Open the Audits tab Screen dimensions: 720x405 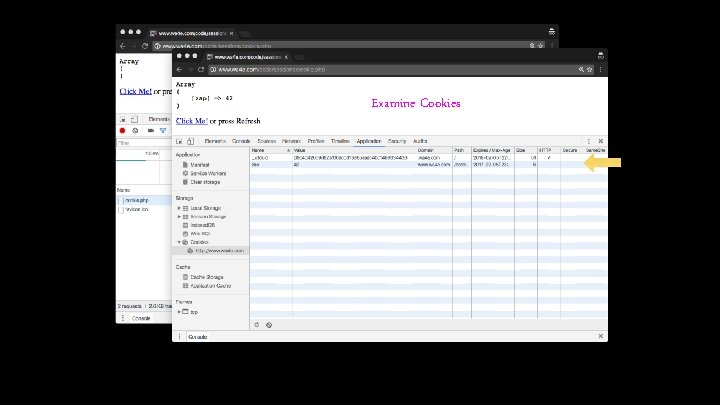(x=420, y=141)
